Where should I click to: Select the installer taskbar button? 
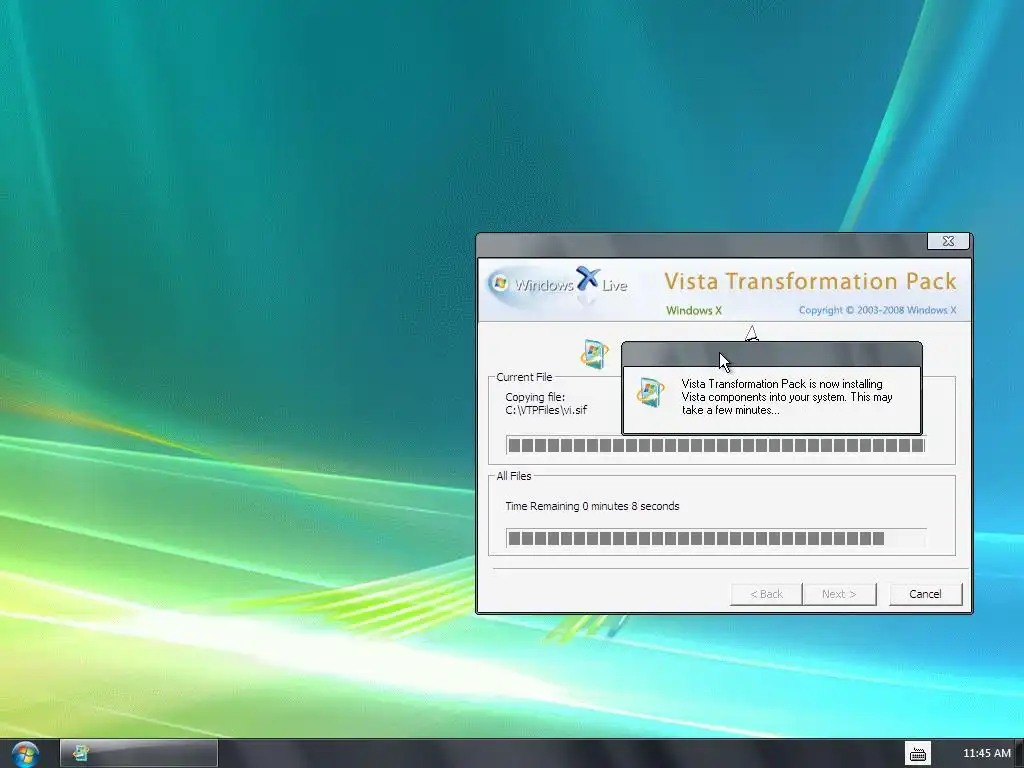(x=138, y=753)
